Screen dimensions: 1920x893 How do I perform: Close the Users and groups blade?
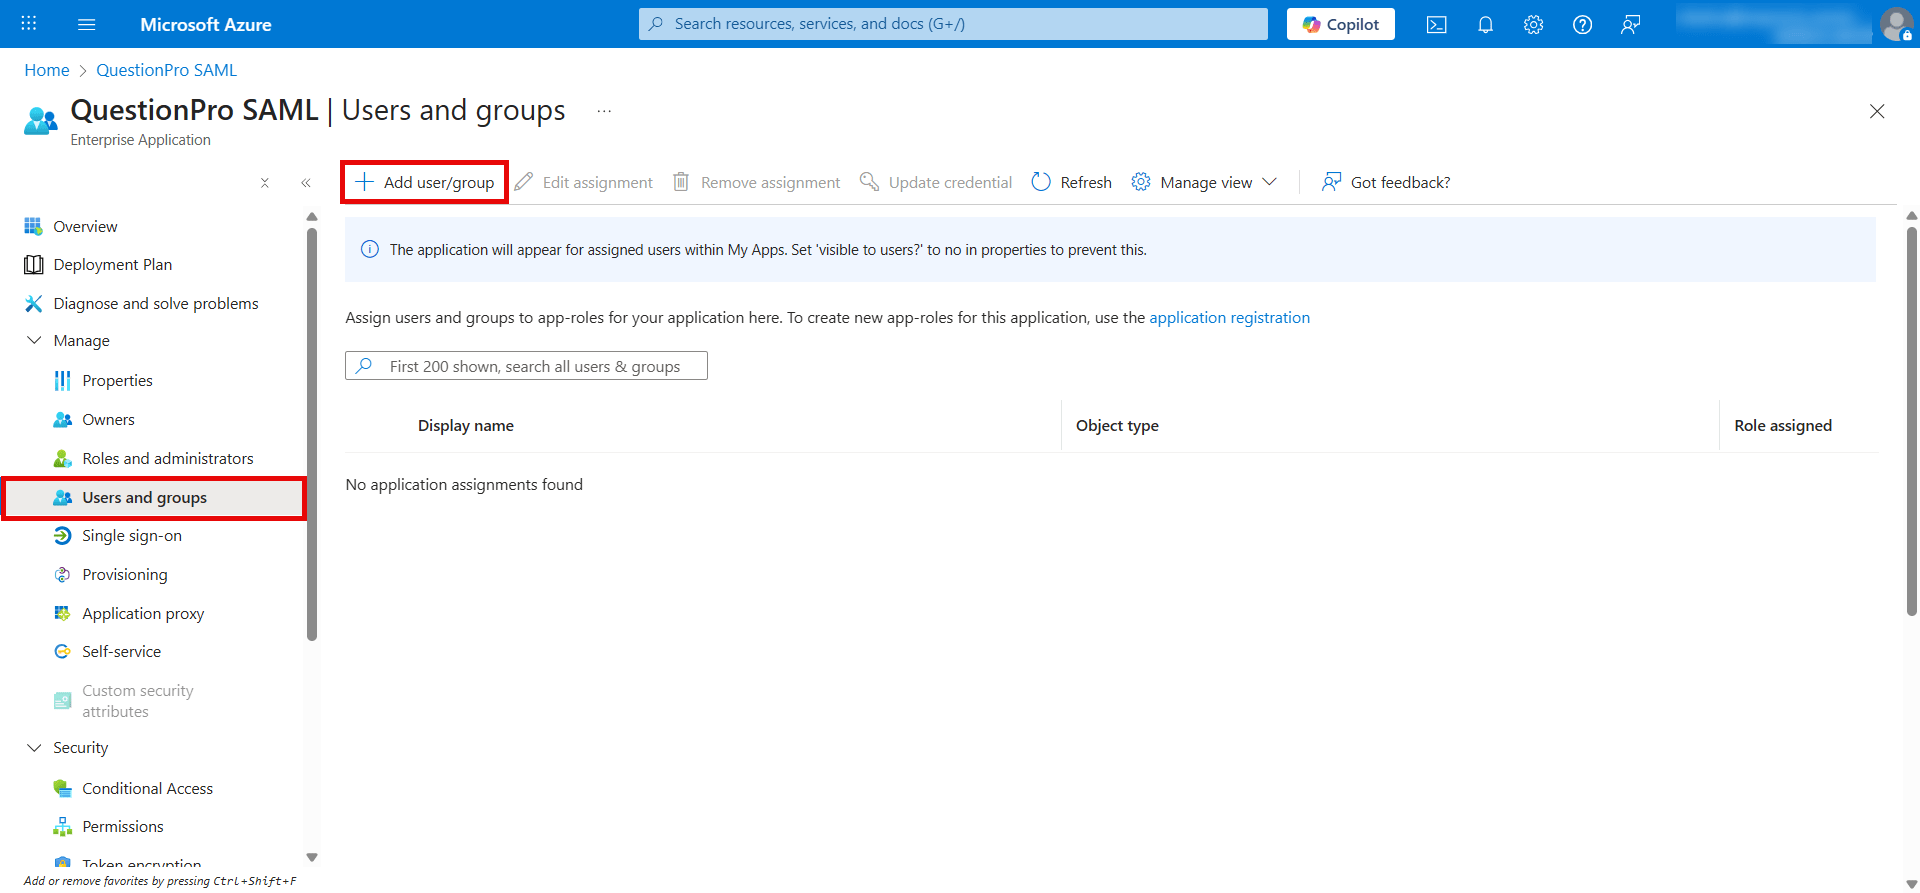tap(1877, 111)
